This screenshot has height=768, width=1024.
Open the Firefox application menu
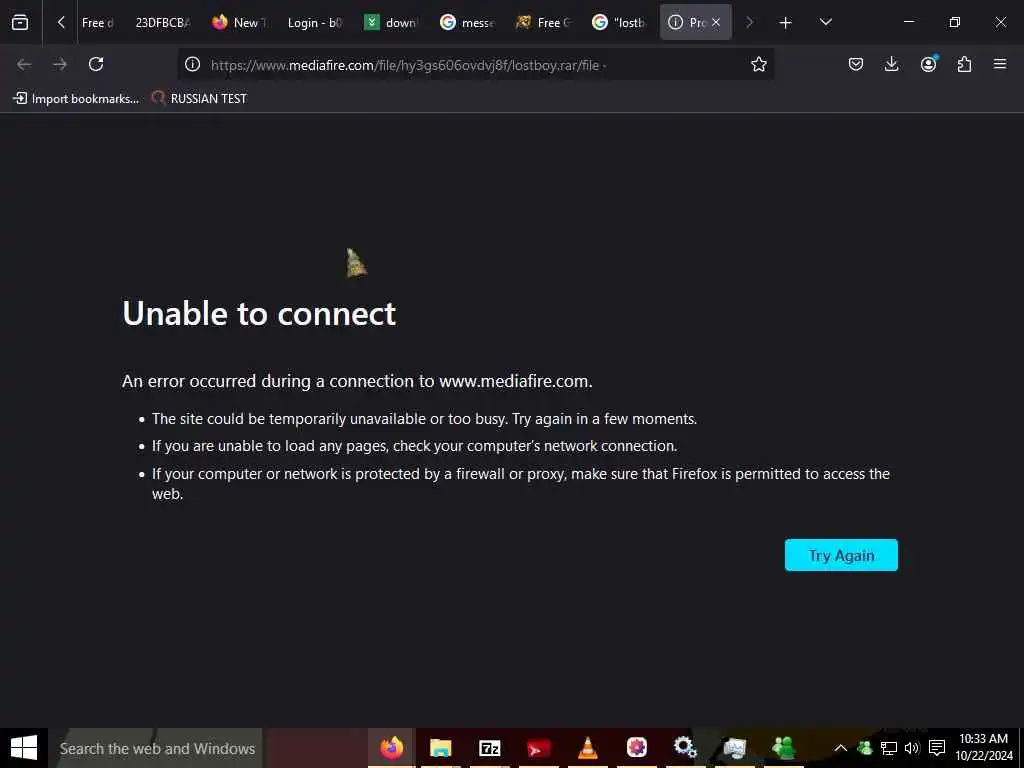1000,64
